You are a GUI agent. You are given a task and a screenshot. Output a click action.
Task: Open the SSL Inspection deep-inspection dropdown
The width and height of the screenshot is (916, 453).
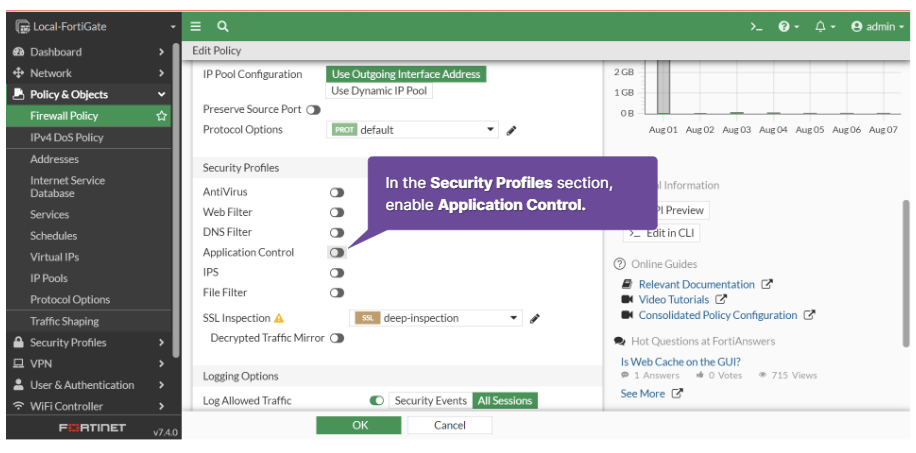[436, 318]
